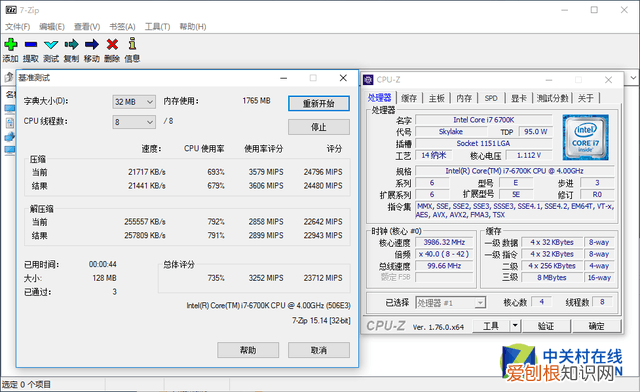
Task: Open the 编辑(E) menu
Action: (52, 27)
